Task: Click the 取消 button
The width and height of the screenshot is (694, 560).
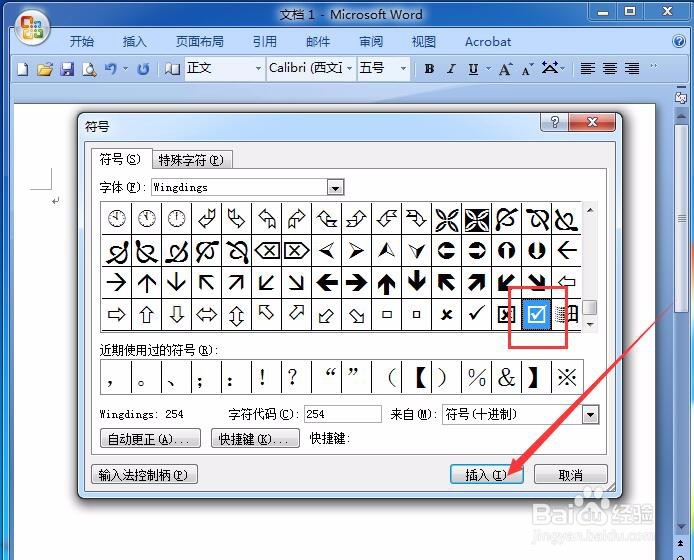Action: (571, 475)
